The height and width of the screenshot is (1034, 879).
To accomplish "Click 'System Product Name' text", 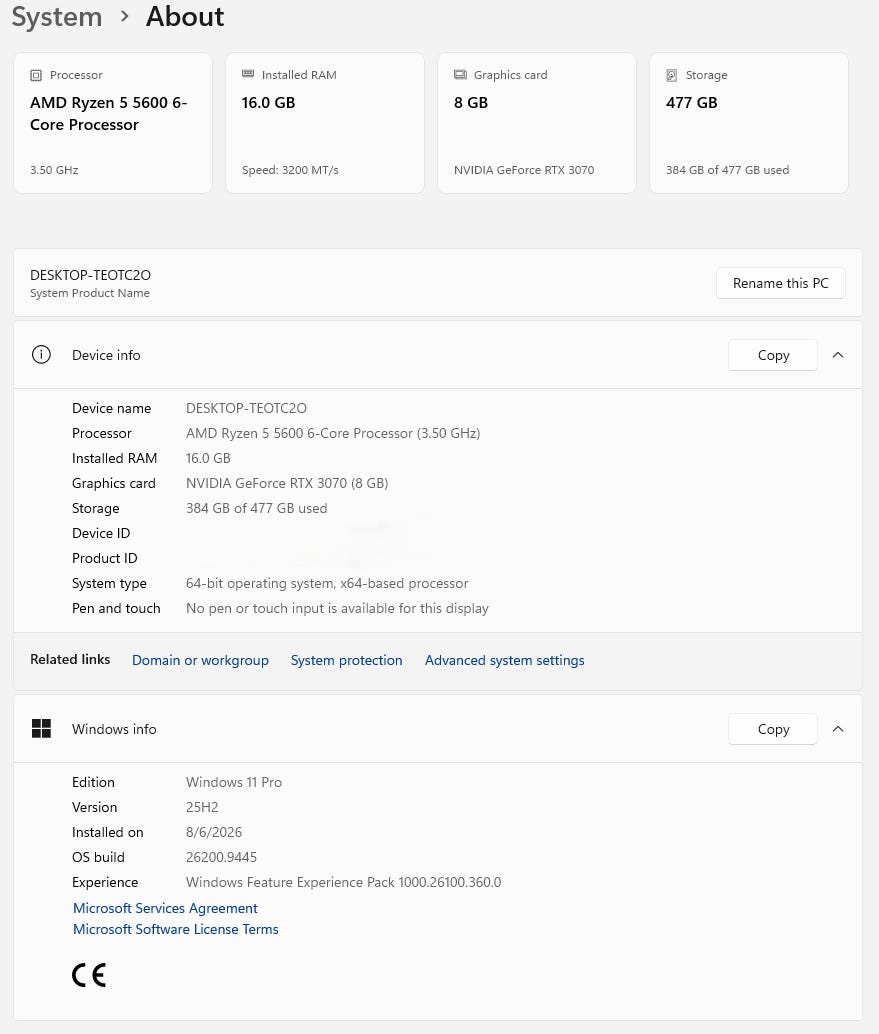I will (x=90, y=293).
